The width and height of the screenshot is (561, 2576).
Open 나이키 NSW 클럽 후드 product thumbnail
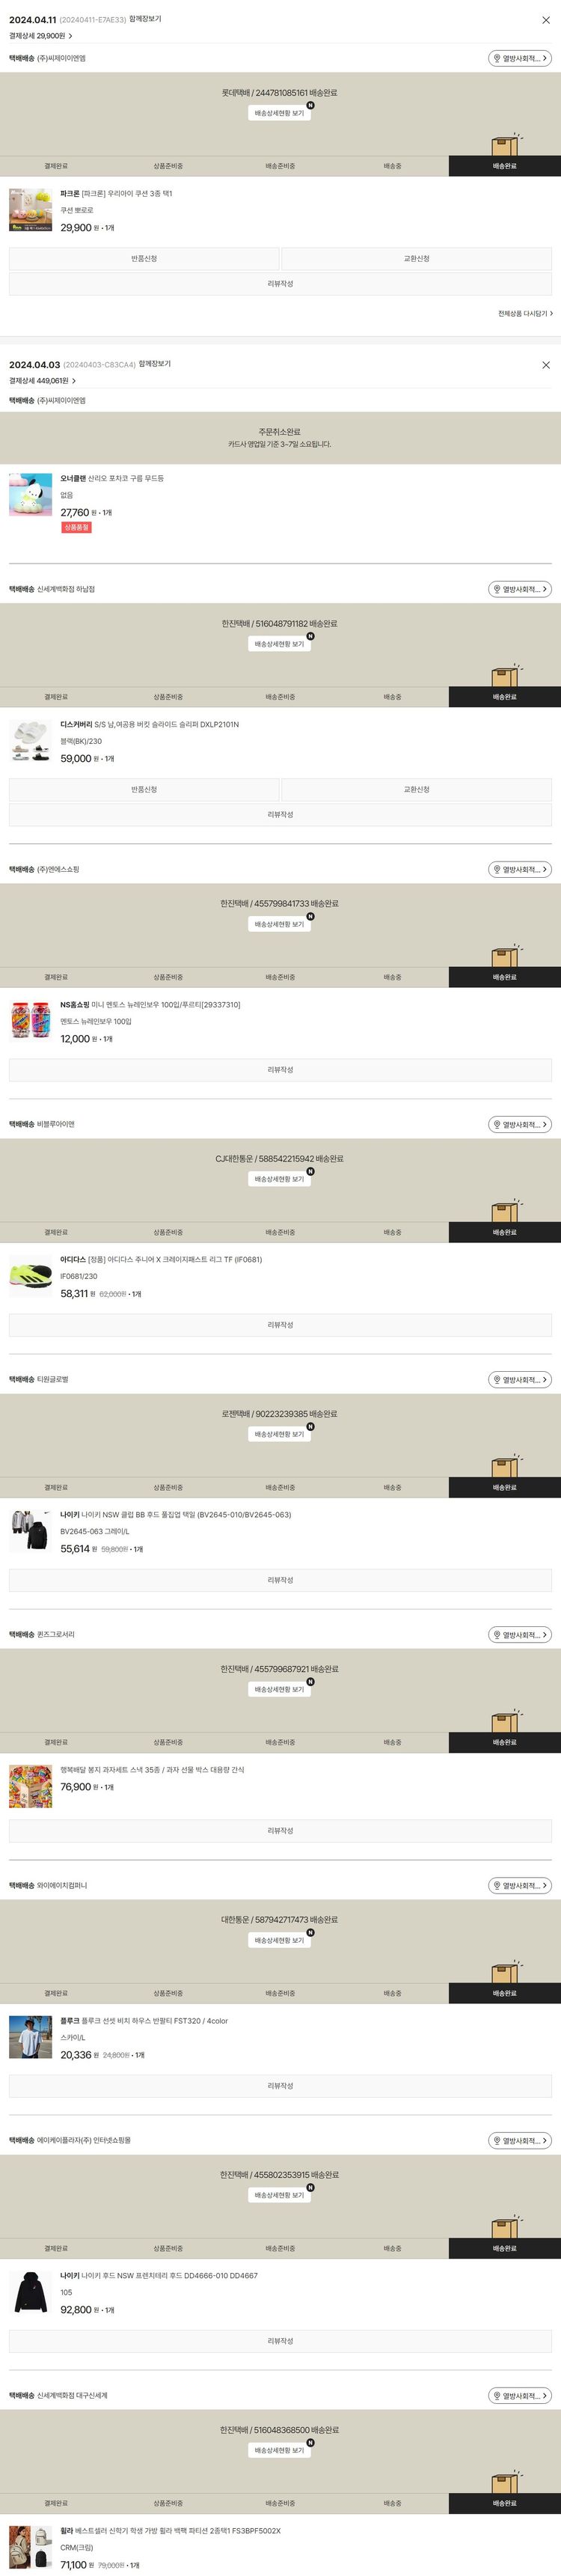(30, 1531)
